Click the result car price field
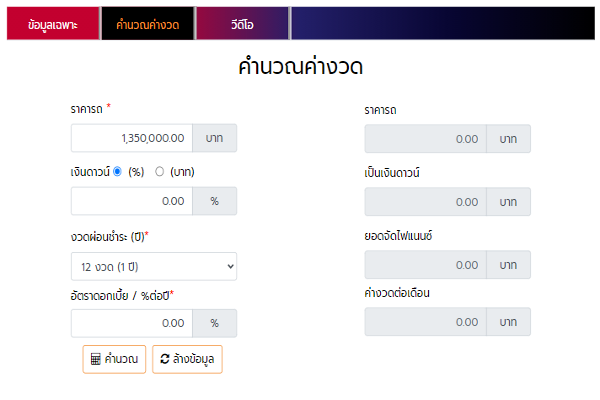The width and height of the screenshot is (600, 400). 425,139
